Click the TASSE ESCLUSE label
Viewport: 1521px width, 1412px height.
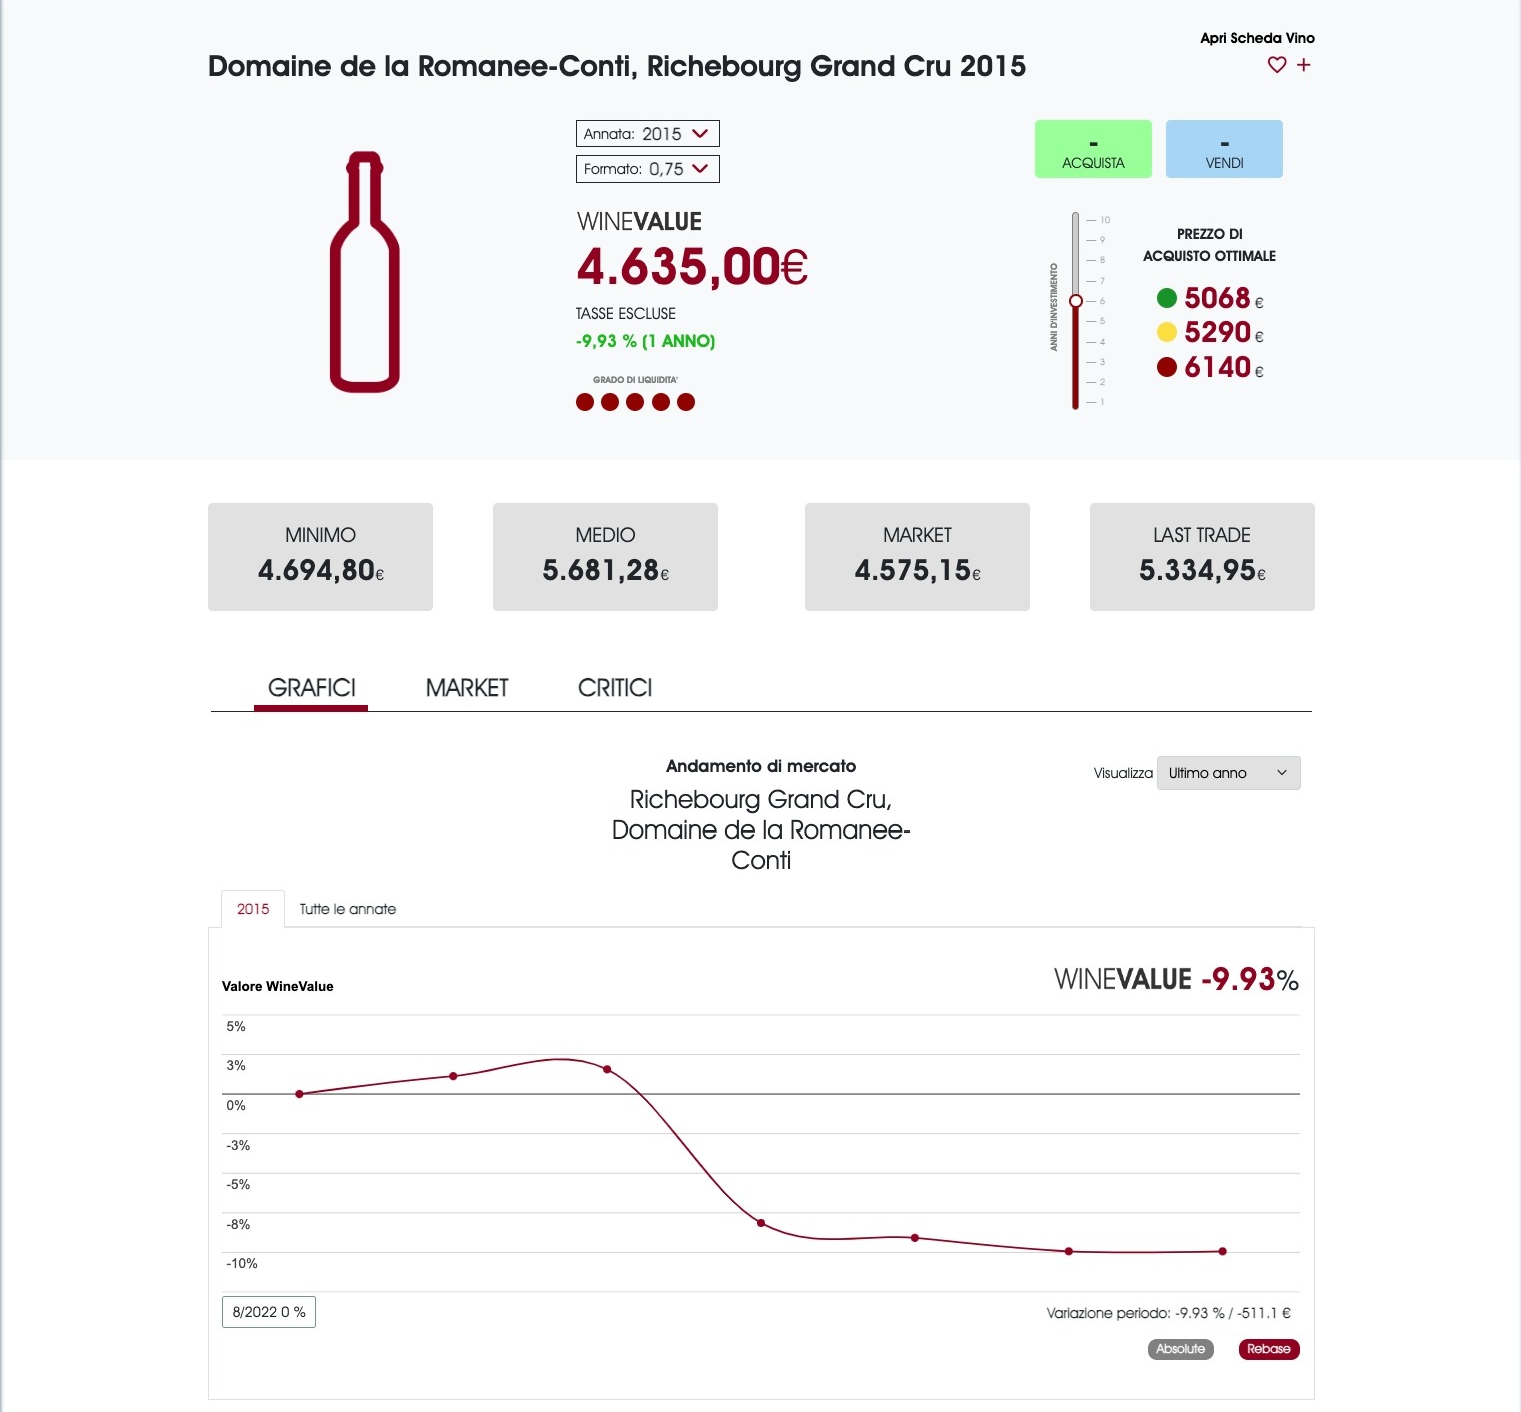[x=626, y=314]
